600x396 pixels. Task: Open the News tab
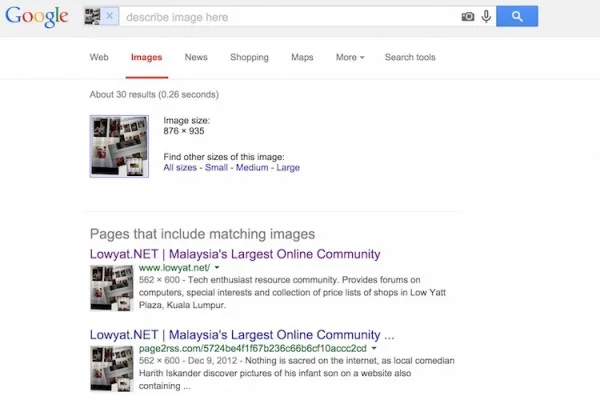pyautogui.click(x=196, y=57)
